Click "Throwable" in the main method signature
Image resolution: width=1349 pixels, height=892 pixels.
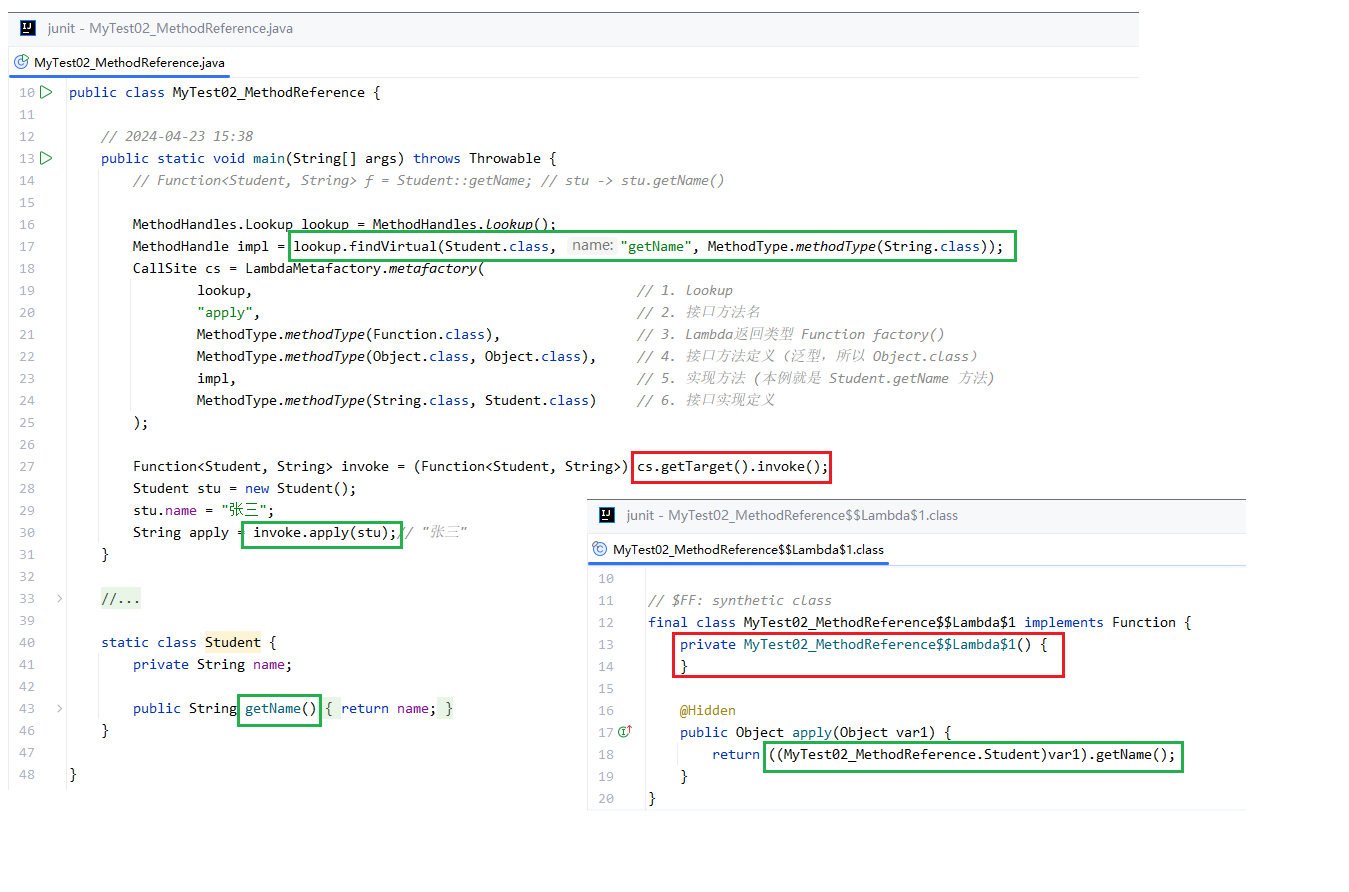[505, 158]
